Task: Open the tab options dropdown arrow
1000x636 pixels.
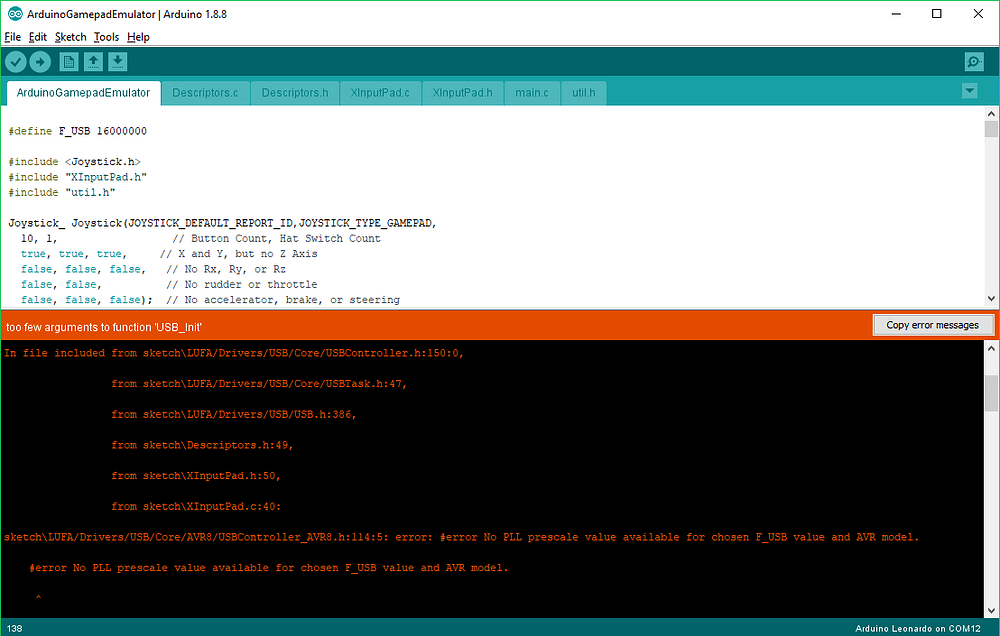Action: [969, 91]
